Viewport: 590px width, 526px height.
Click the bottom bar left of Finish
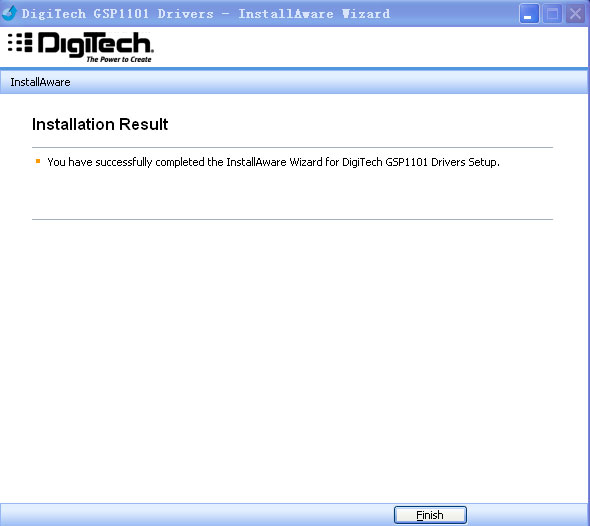(196, 515)
